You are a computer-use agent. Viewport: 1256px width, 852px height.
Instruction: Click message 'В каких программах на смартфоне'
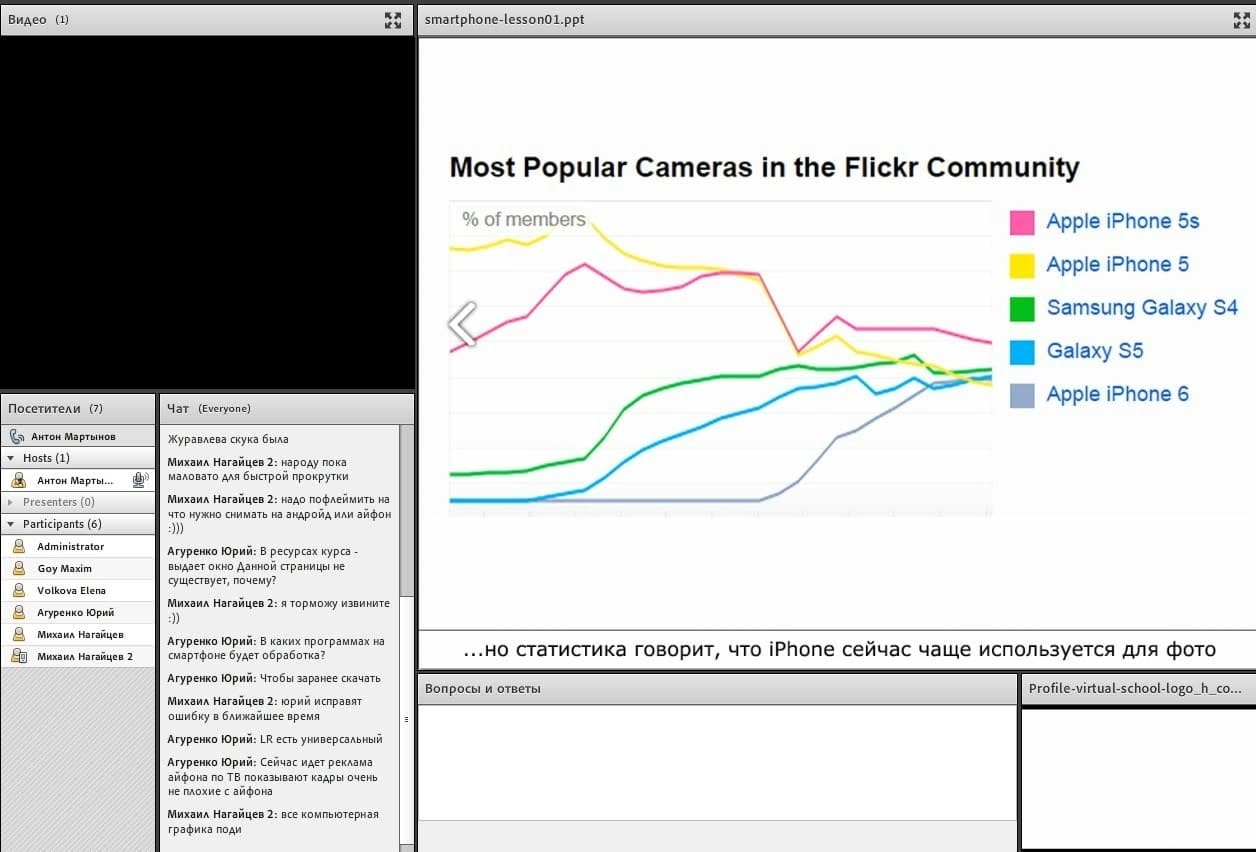276,648
